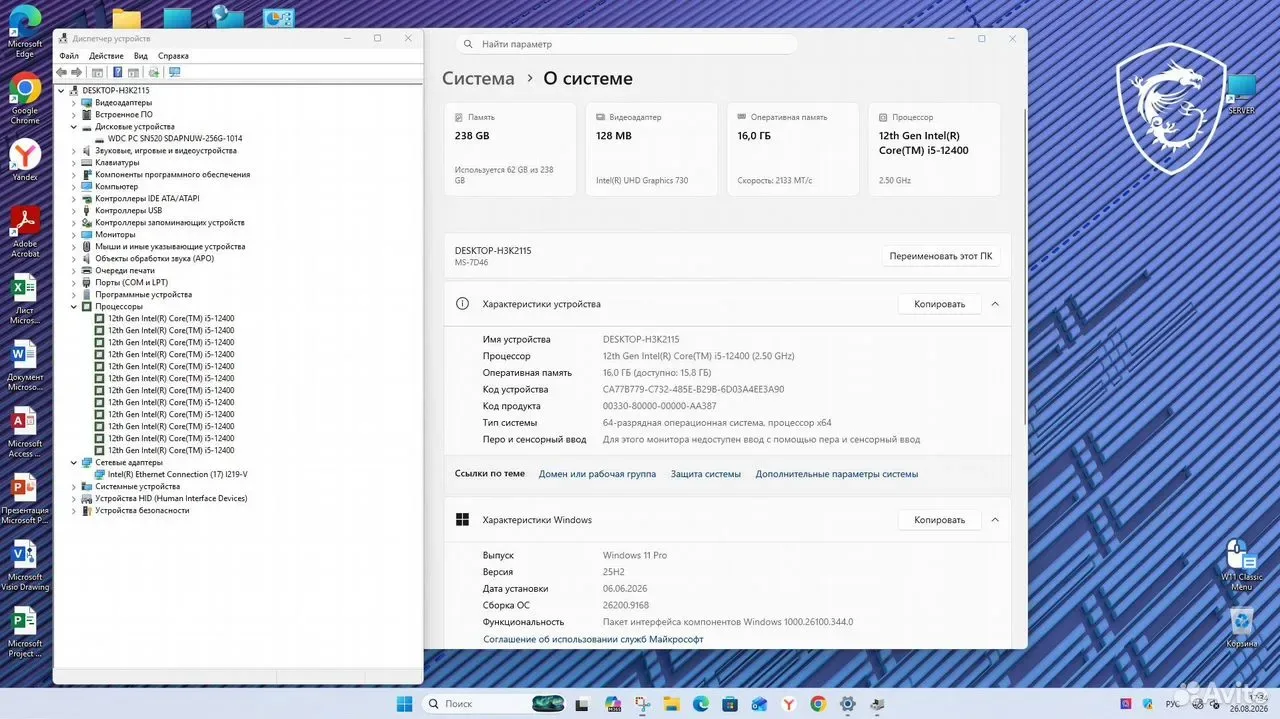1280x719 pixels.
Task: Select the W11 Classic Menu desktop icon
Action: tap(1241, 565)
